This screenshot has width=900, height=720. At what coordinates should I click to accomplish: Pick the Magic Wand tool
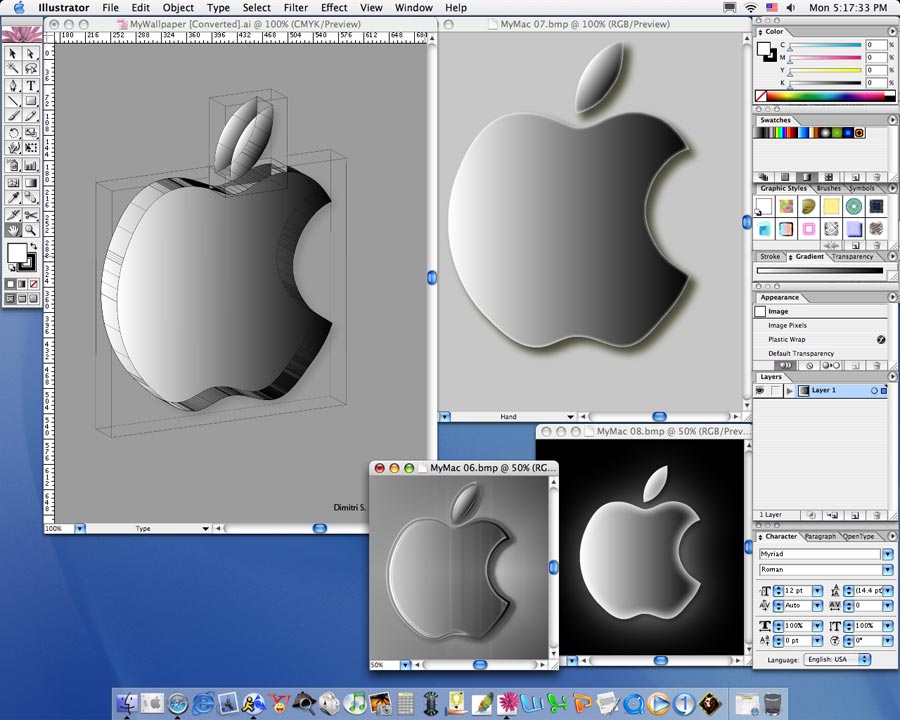pos(13,69)
